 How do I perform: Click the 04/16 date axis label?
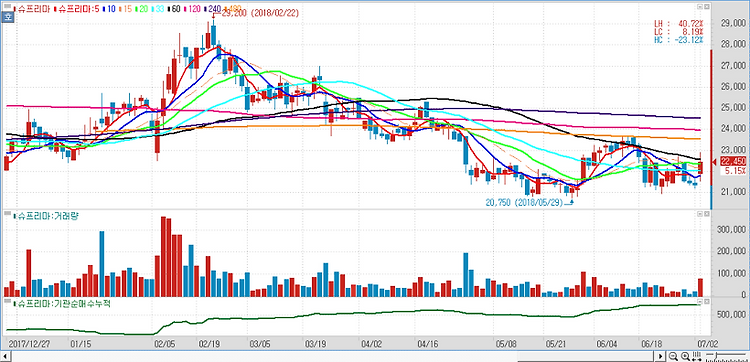(428, 343)
